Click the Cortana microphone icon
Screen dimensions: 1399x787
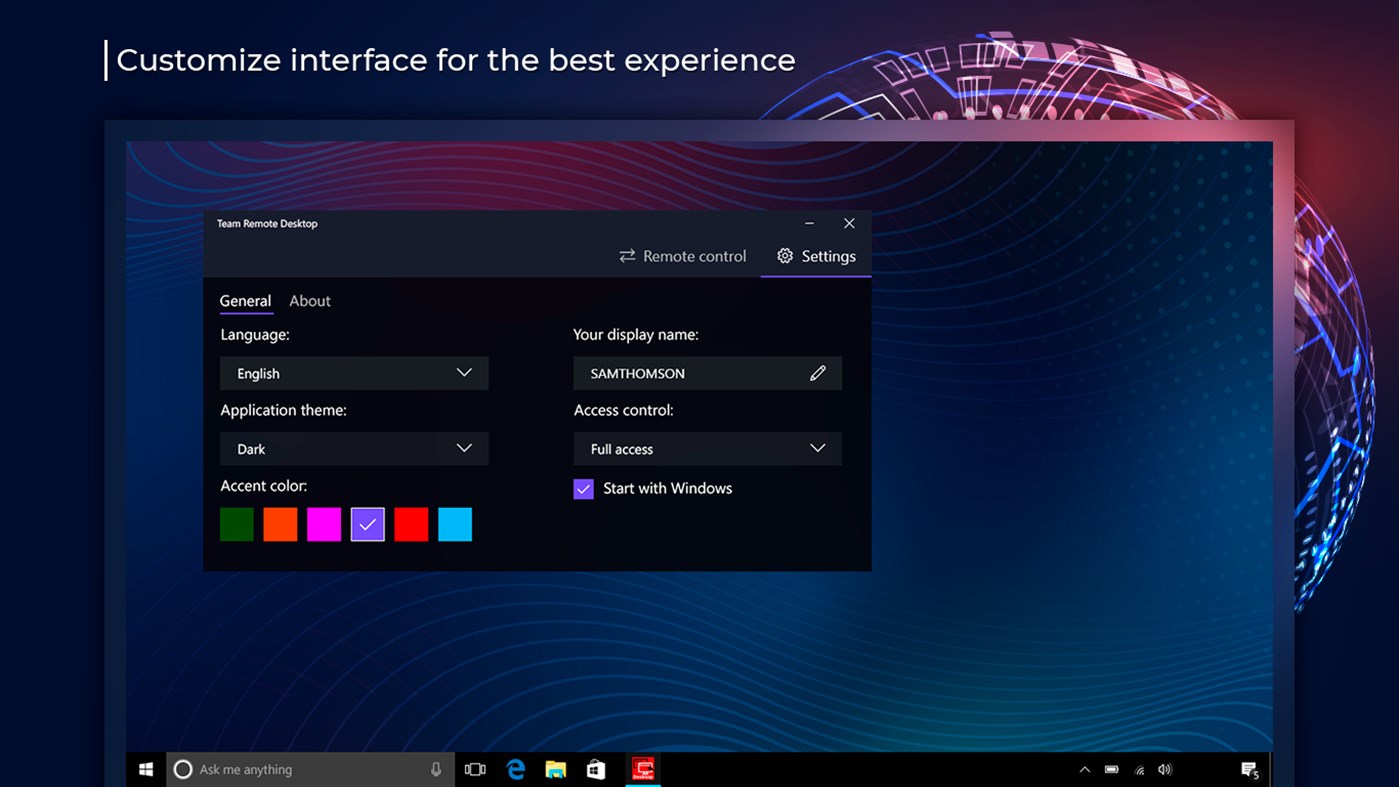(435, 769)
